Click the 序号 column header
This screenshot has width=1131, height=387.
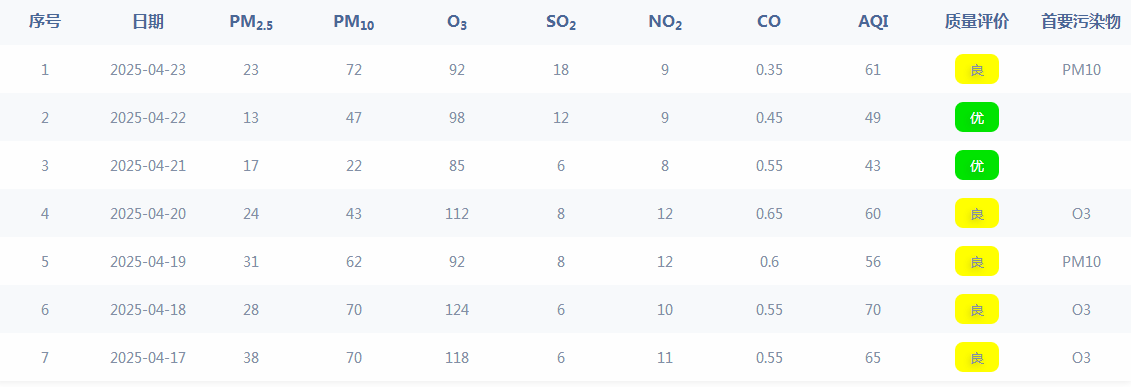[45, 22]
